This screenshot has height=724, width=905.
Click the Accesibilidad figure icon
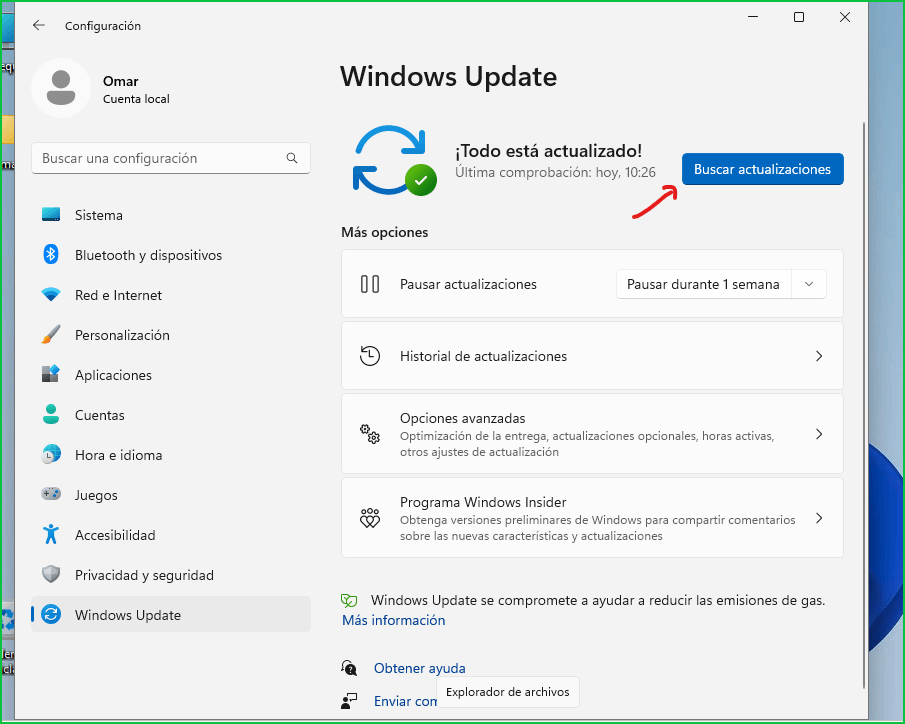pyautogui.click(x=51, y=534)
